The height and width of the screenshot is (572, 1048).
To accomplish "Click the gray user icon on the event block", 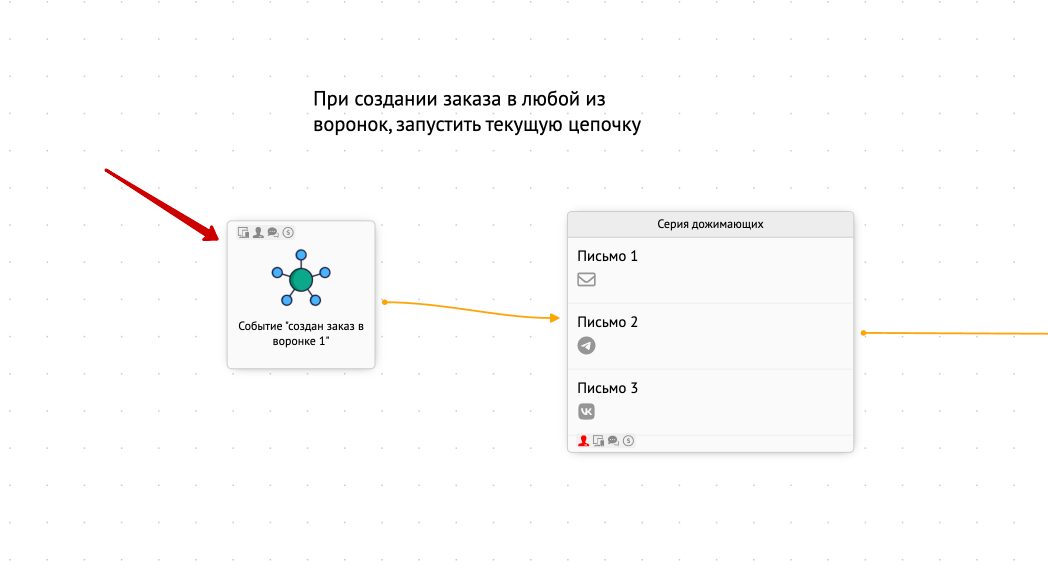I will (x=258, y=233).
